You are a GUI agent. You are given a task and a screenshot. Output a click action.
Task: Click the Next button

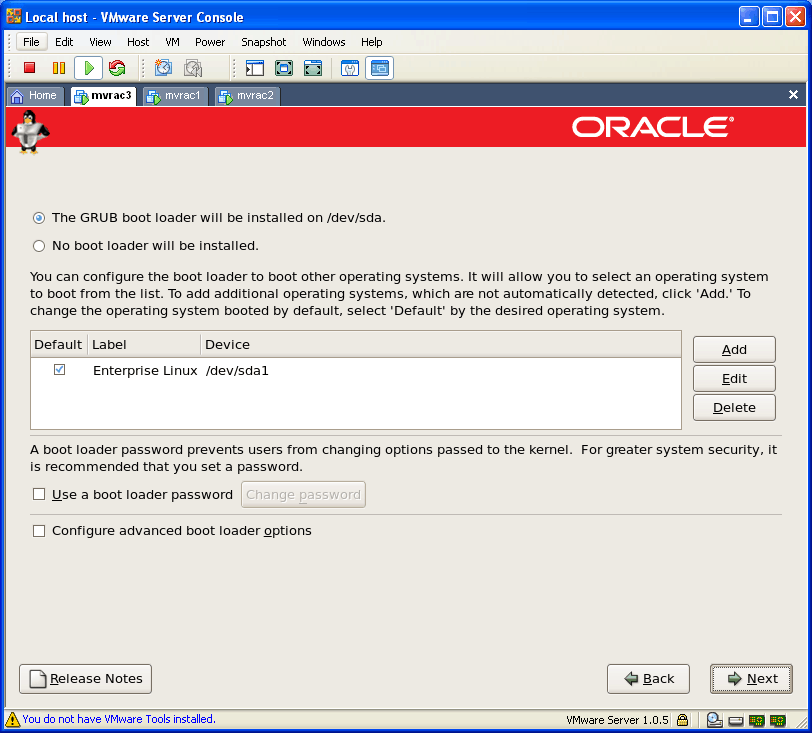pos(751,679)
